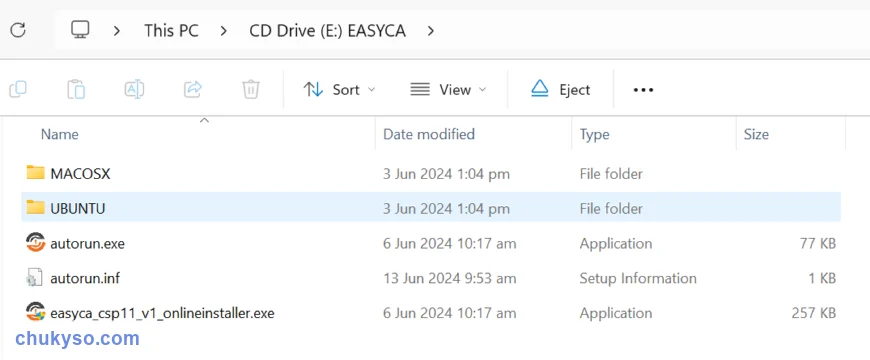Expand chevron after This PC
This screenshot has height=360, width=870.
[x=224, y=31]
